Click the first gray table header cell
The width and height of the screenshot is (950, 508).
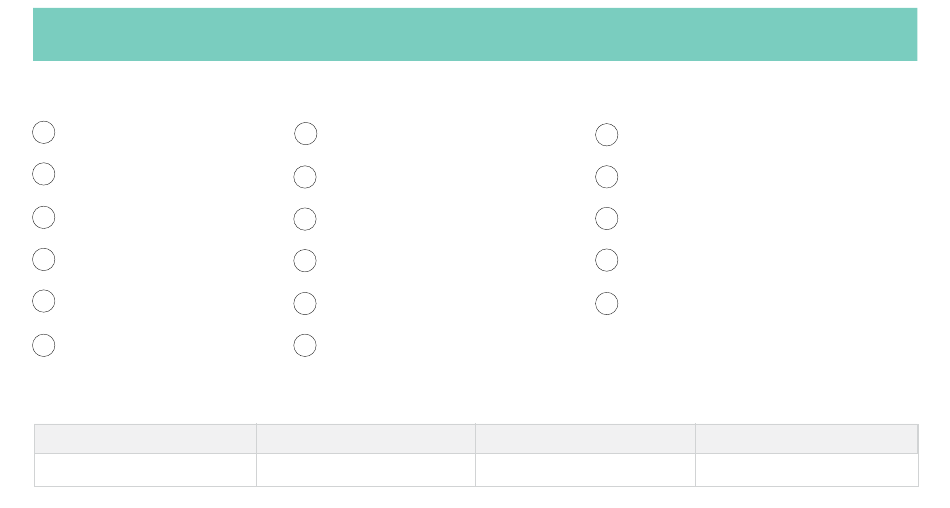click(145, 439)
